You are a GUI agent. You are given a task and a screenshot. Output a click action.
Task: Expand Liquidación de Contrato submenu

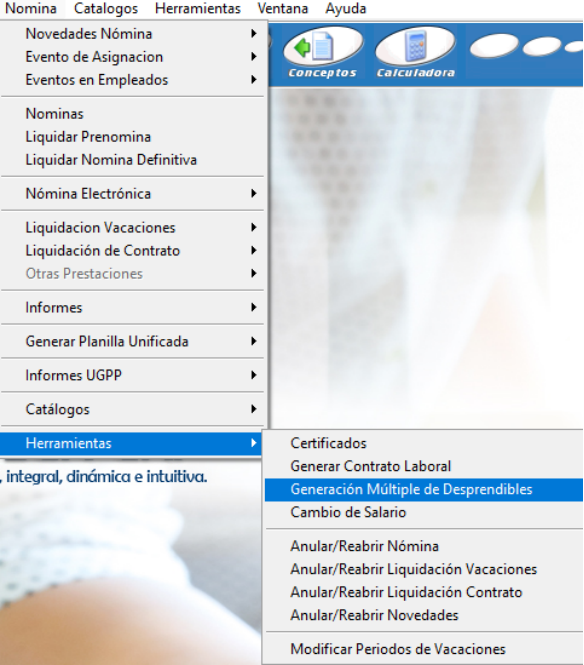point(132,251)
